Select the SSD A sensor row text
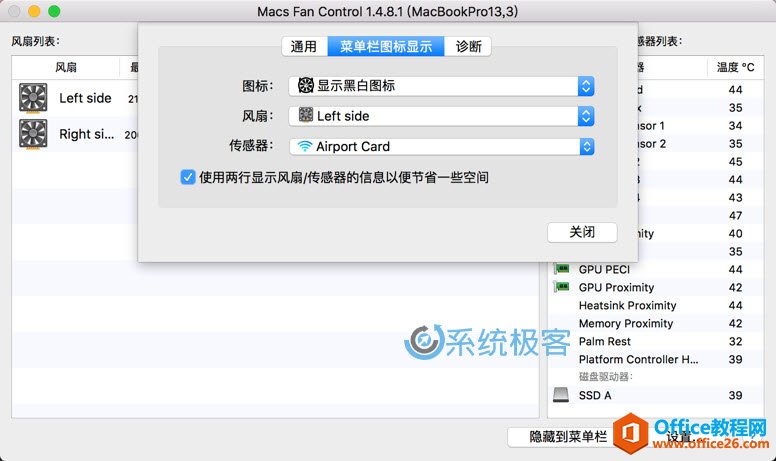Image resolution: width=776 pixels, height=461 pixels. pyautogui.click(x=594, y=395)
